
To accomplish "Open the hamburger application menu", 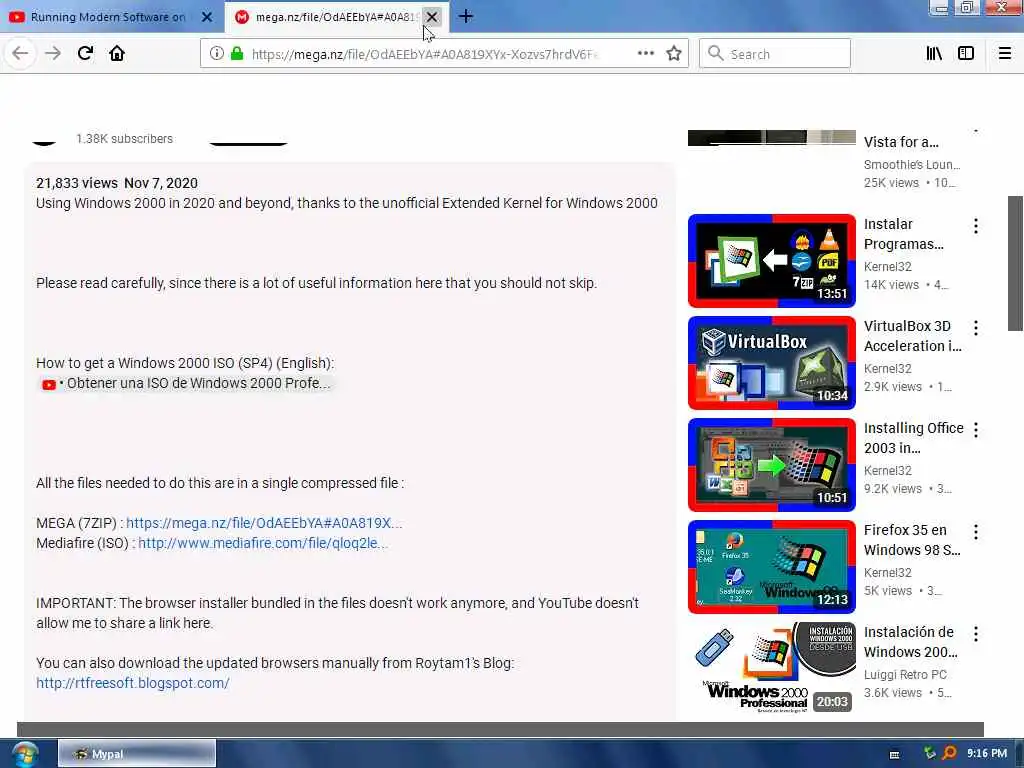I will tap(1005, 54).
